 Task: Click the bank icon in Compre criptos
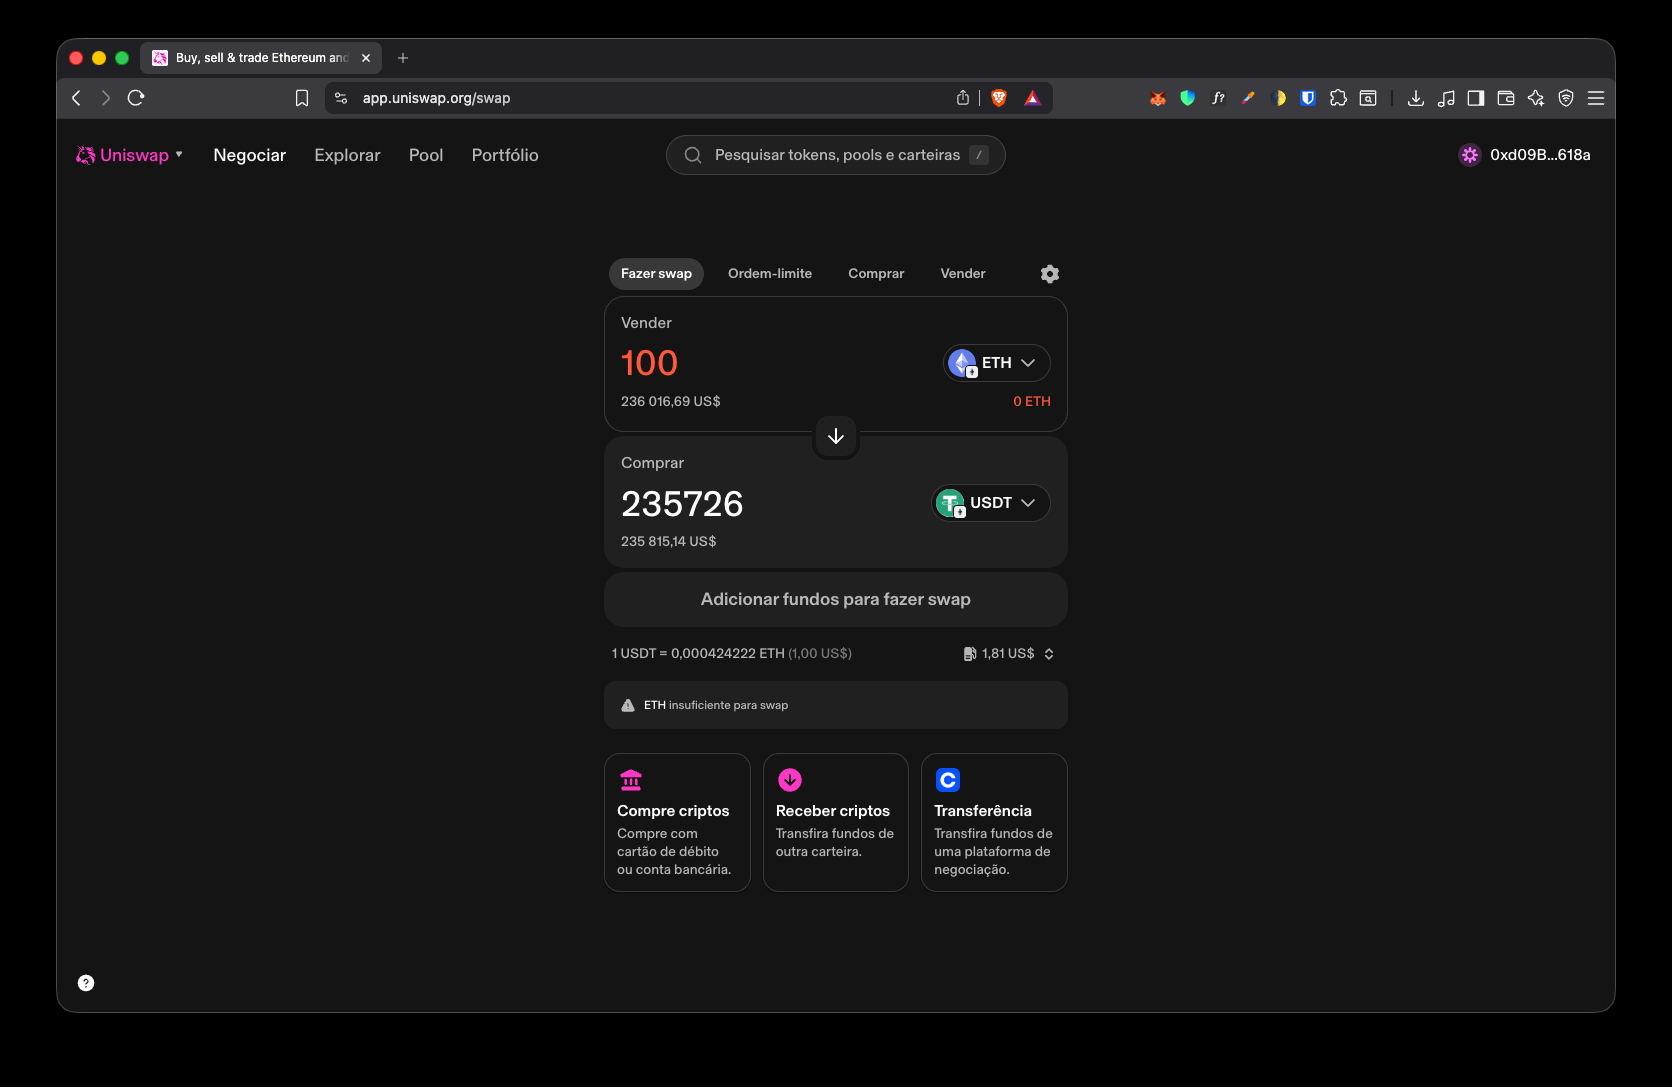tap(631, 780)
